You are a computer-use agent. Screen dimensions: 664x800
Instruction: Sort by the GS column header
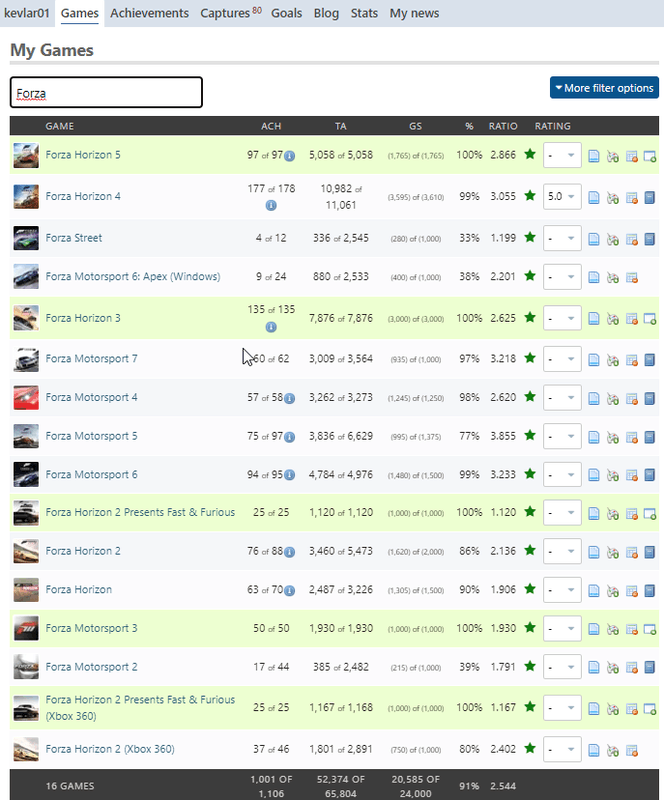(x=415, y=126)
